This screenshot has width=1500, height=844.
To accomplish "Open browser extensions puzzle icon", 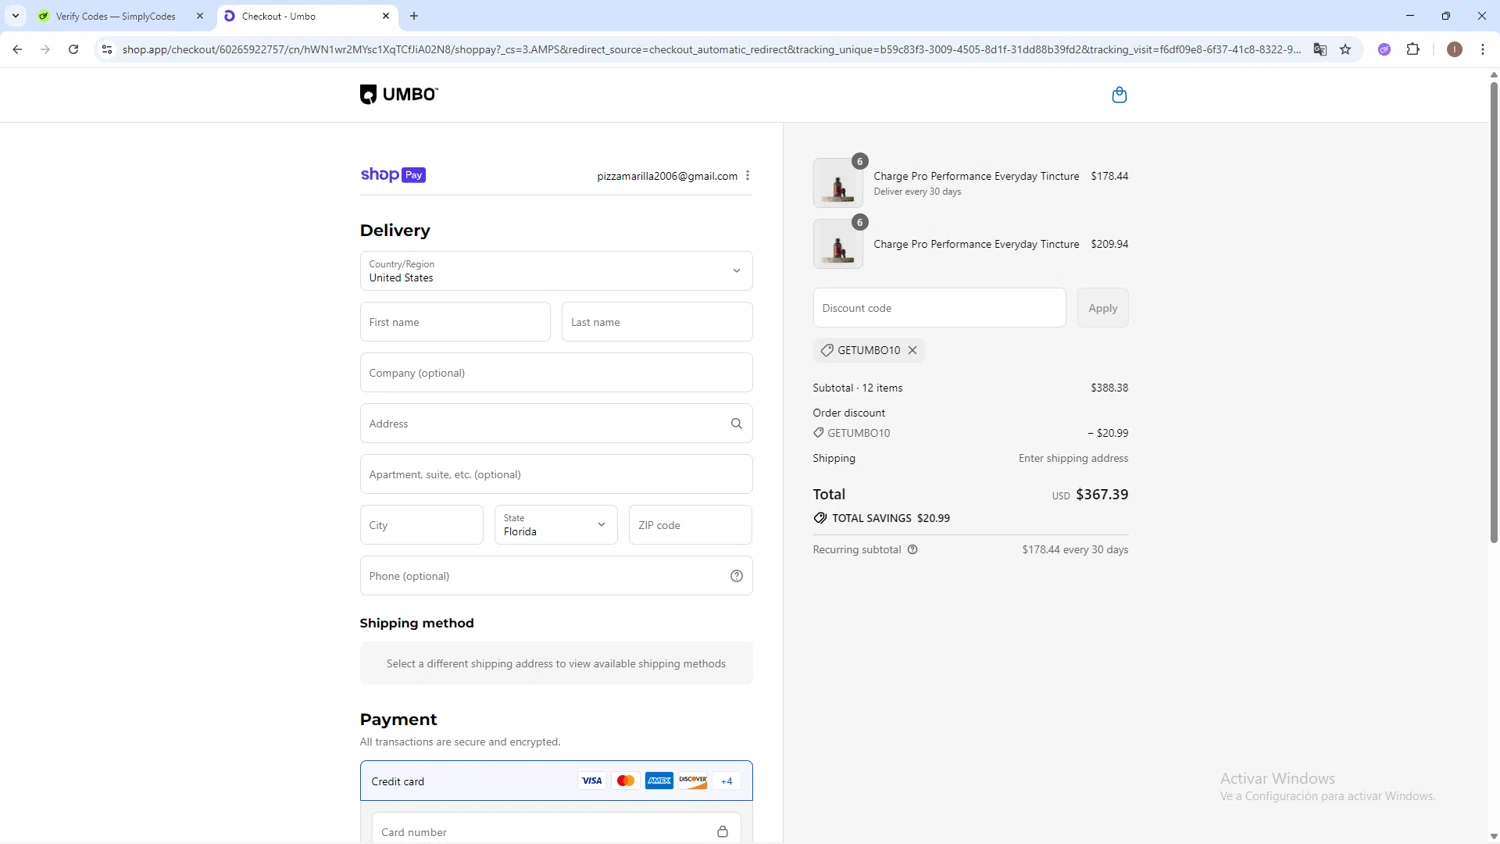I will [1413, 49].
